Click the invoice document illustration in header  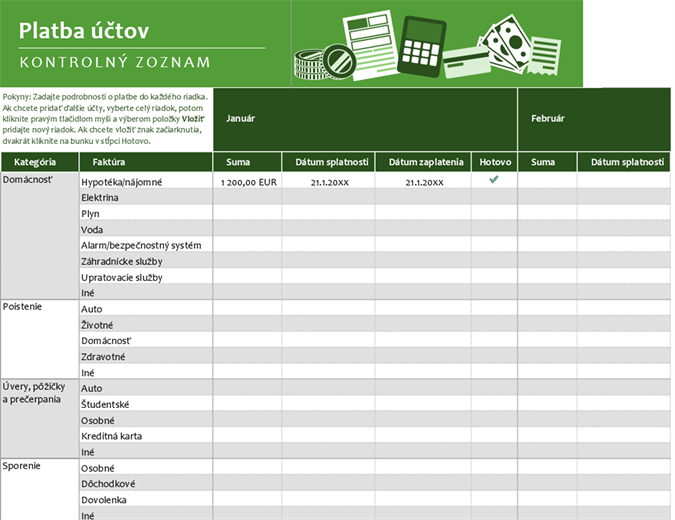click(371, 45)
